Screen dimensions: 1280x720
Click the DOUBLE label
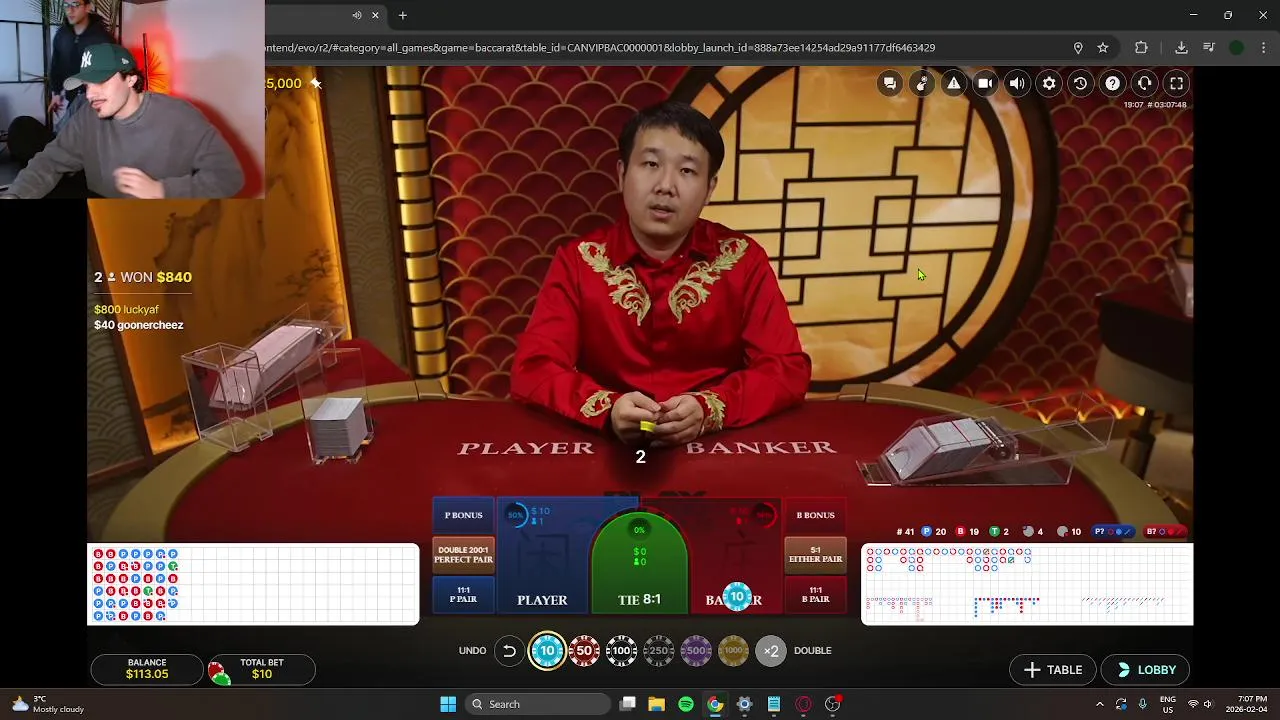click(812, 651)
